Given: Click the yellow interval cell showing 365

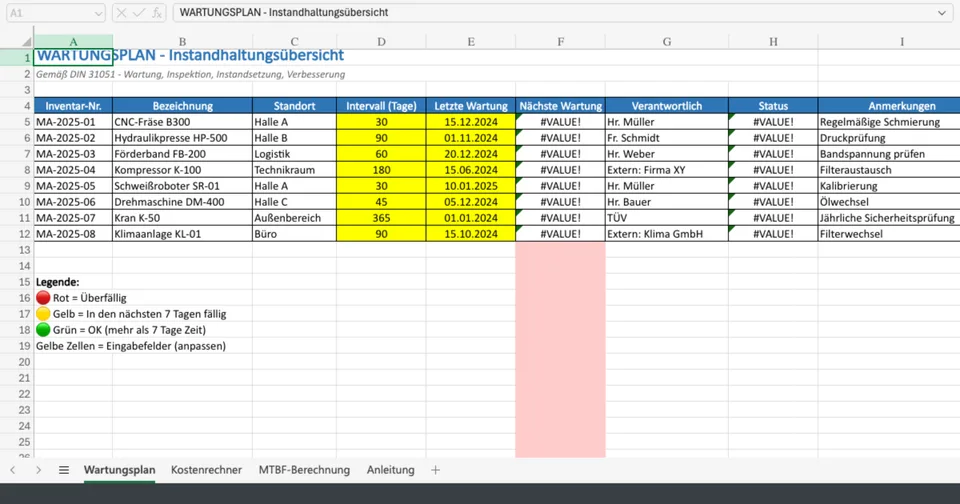Looking at the screenshot, I should click(381, 218).
